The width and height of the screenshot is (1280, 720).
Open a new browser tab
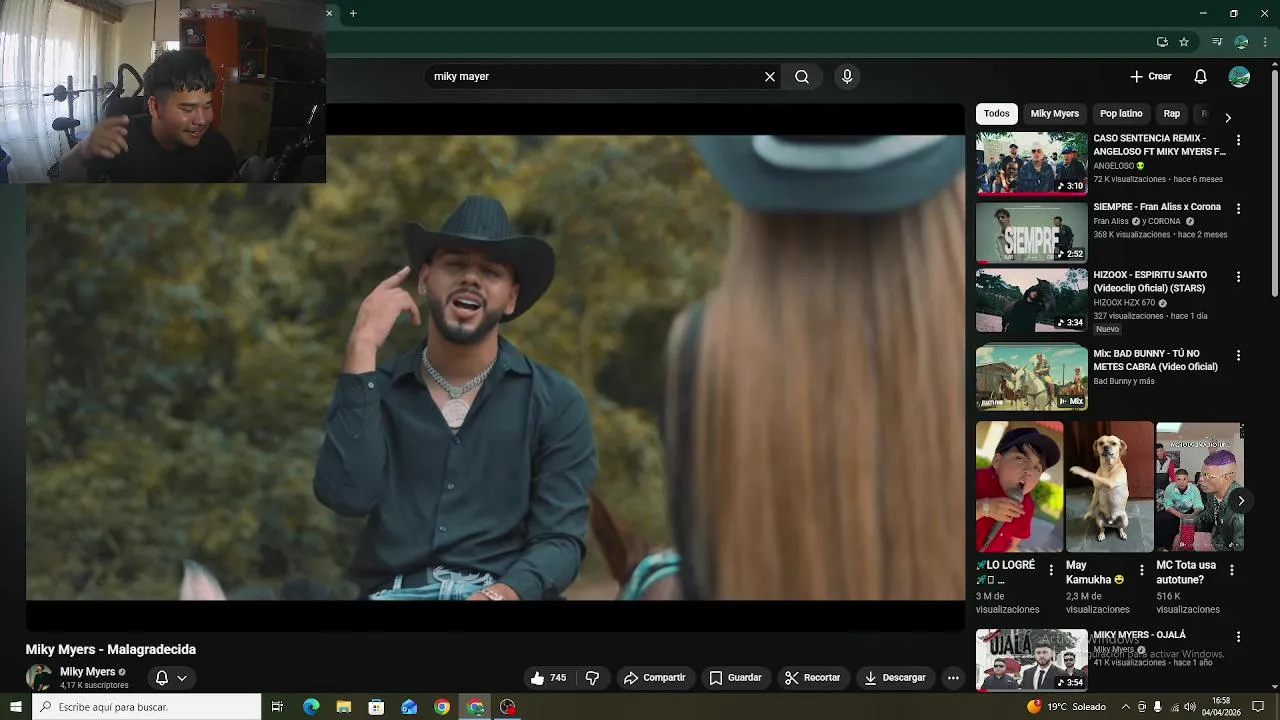353,13
